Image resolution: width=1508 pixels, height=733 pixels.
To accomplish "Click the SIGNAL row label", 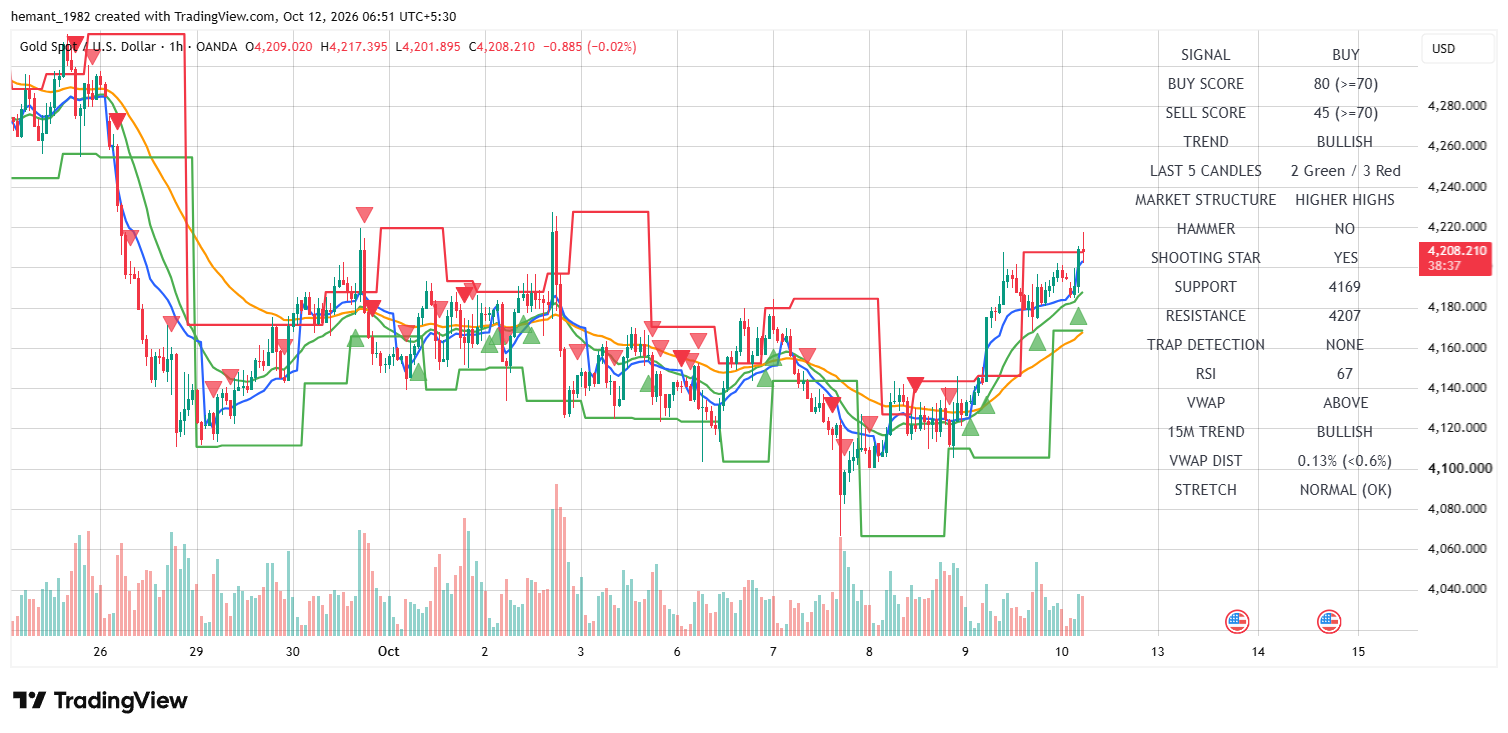I will [x=1205, y=55].
